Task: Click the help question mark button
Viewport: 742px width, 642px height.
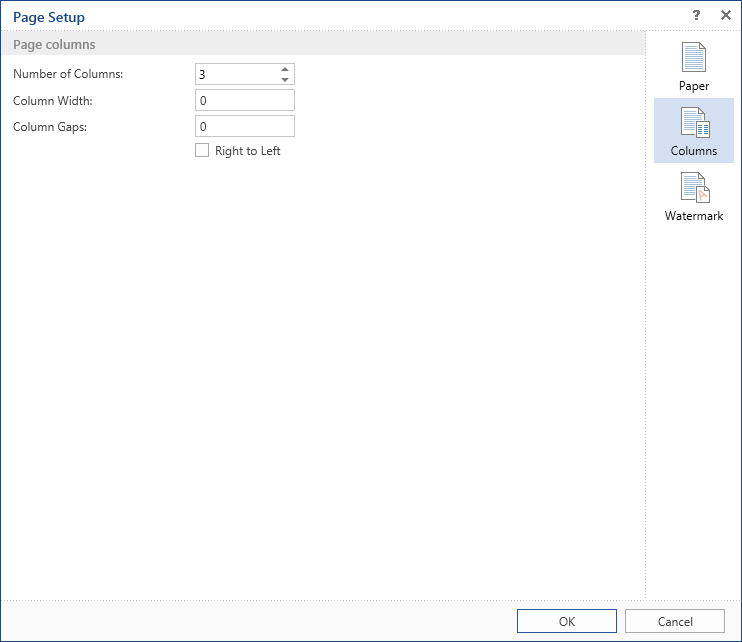Action: click(x=697, y=16)
